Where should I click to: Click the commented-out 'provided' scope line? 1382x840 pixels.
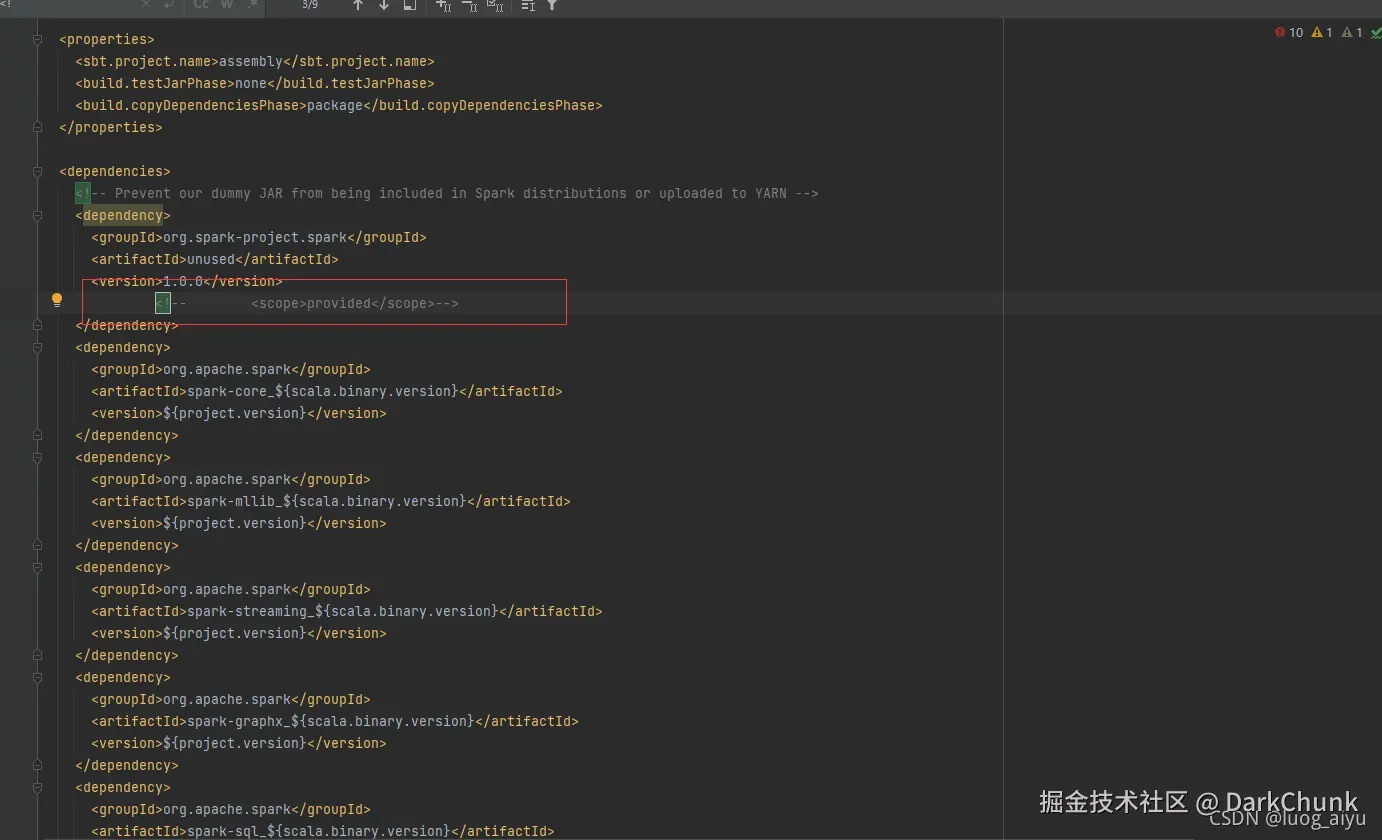pos(307,303)
